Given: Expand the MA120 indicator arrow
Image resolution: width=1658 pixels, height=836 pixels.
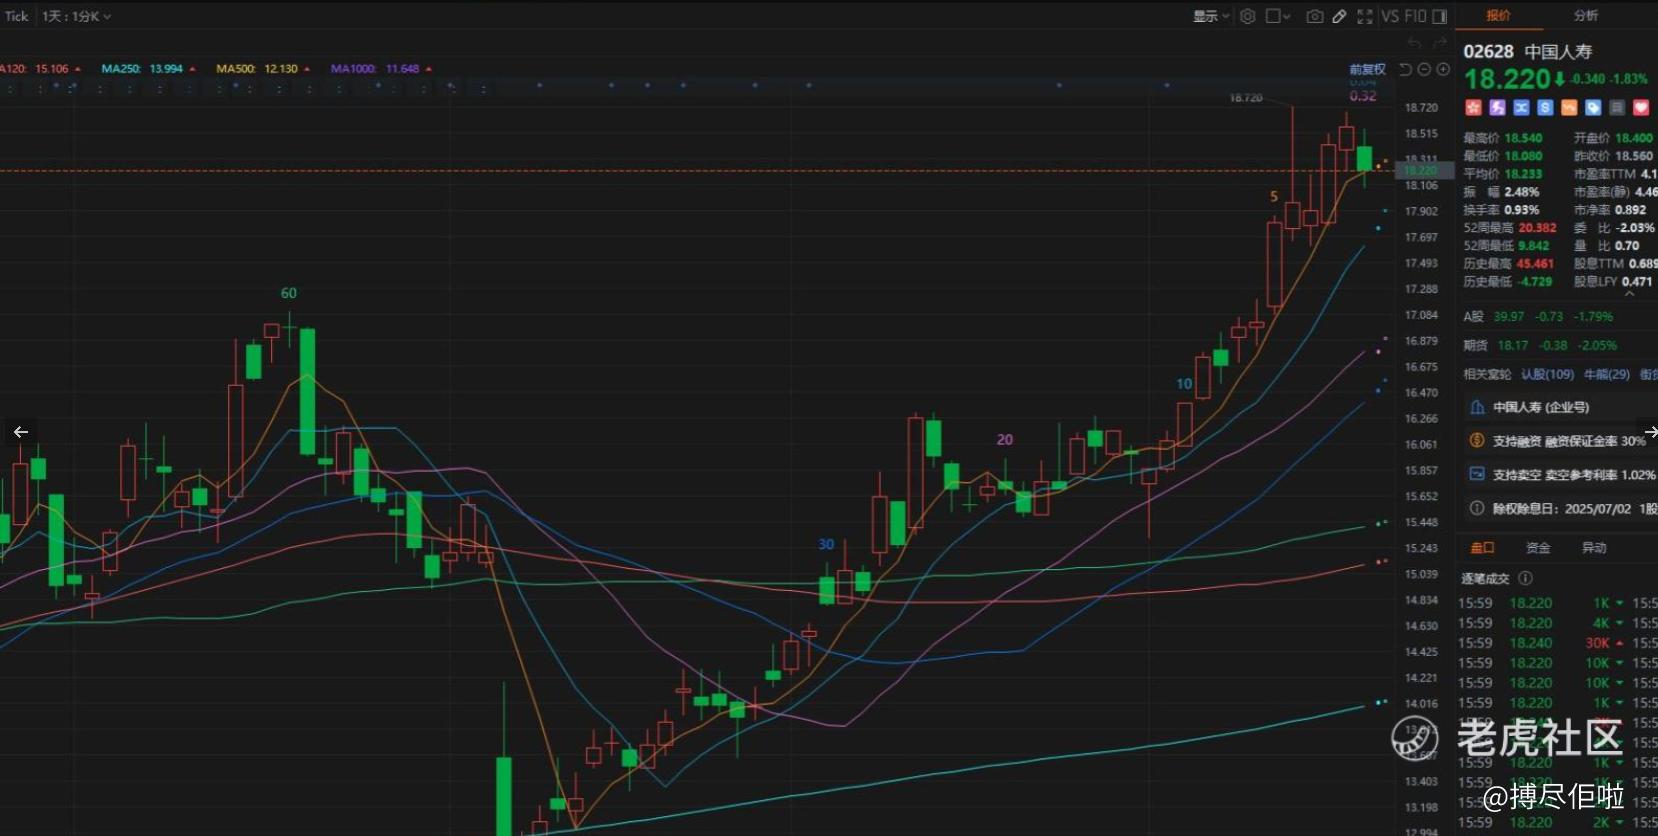Looking at the screenshot, I should 77,69.
